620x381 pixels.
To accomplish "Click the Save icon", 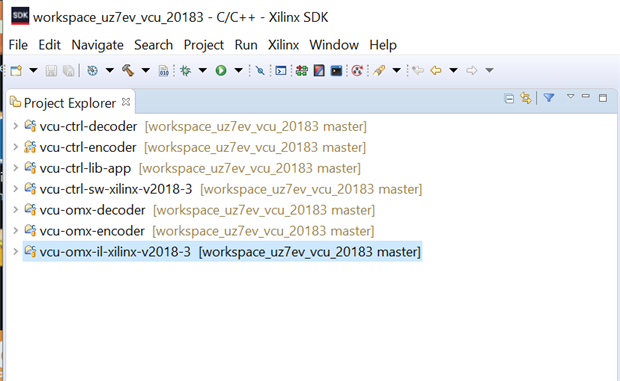I will [51, 71].
